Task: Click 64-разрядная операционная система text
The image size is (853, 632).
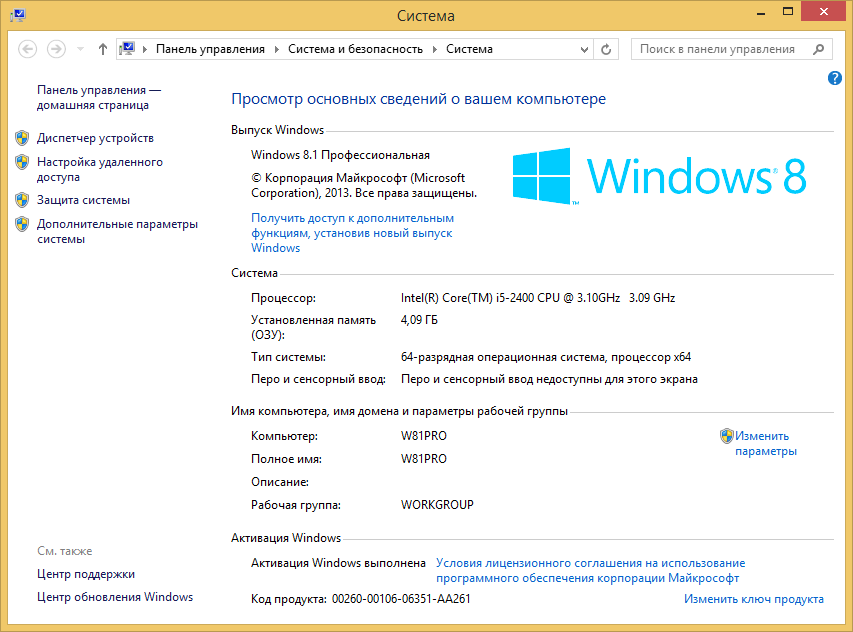Action: tap(546, 357)
